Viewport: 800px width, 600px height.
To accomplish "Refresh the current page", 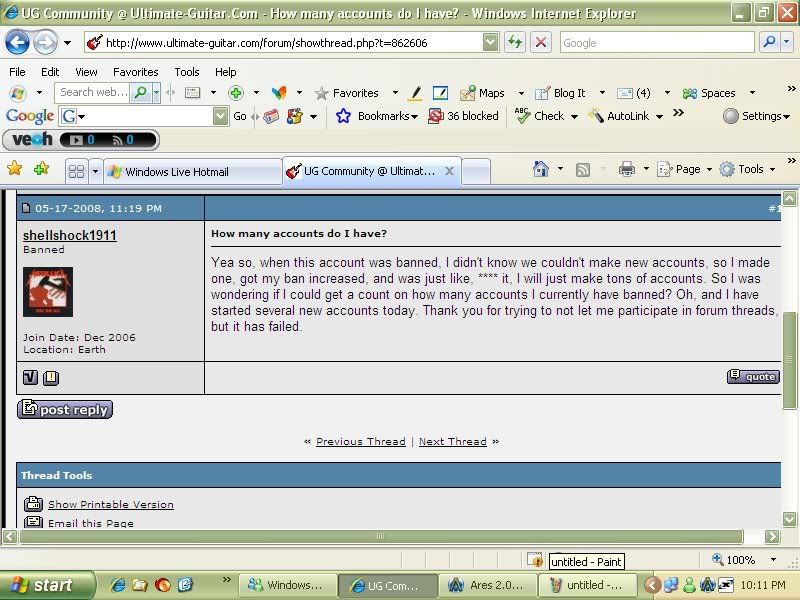I will click(x=515, y=42).
